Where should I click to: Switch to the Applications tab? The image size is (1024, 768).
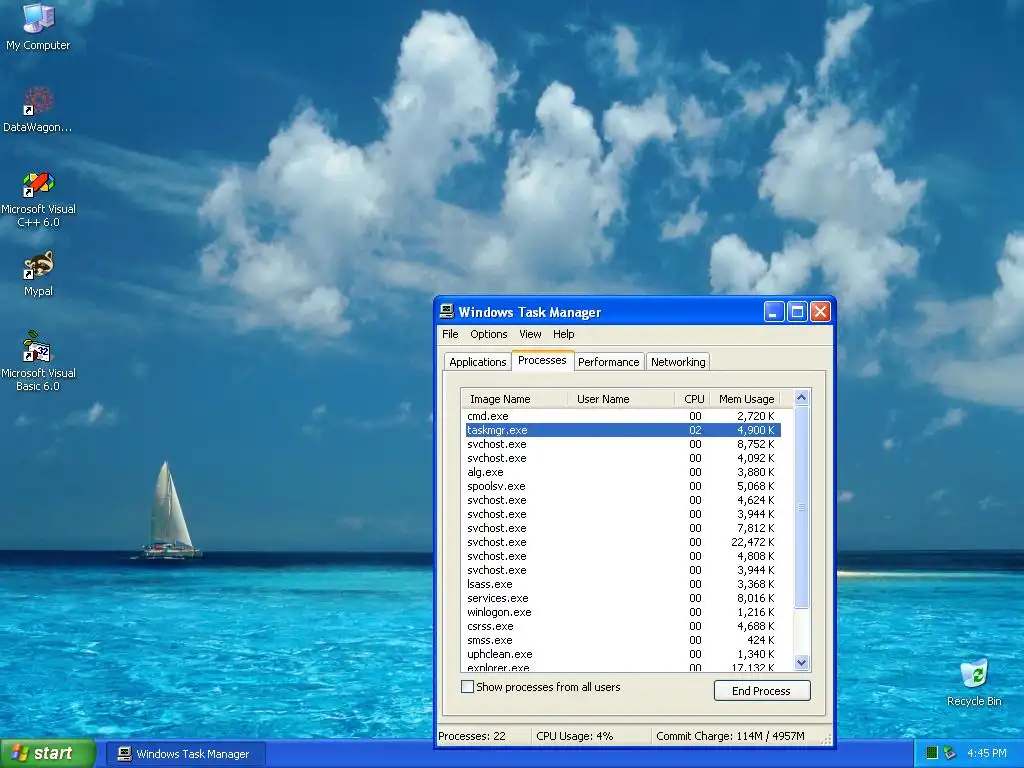click(477, 362)
